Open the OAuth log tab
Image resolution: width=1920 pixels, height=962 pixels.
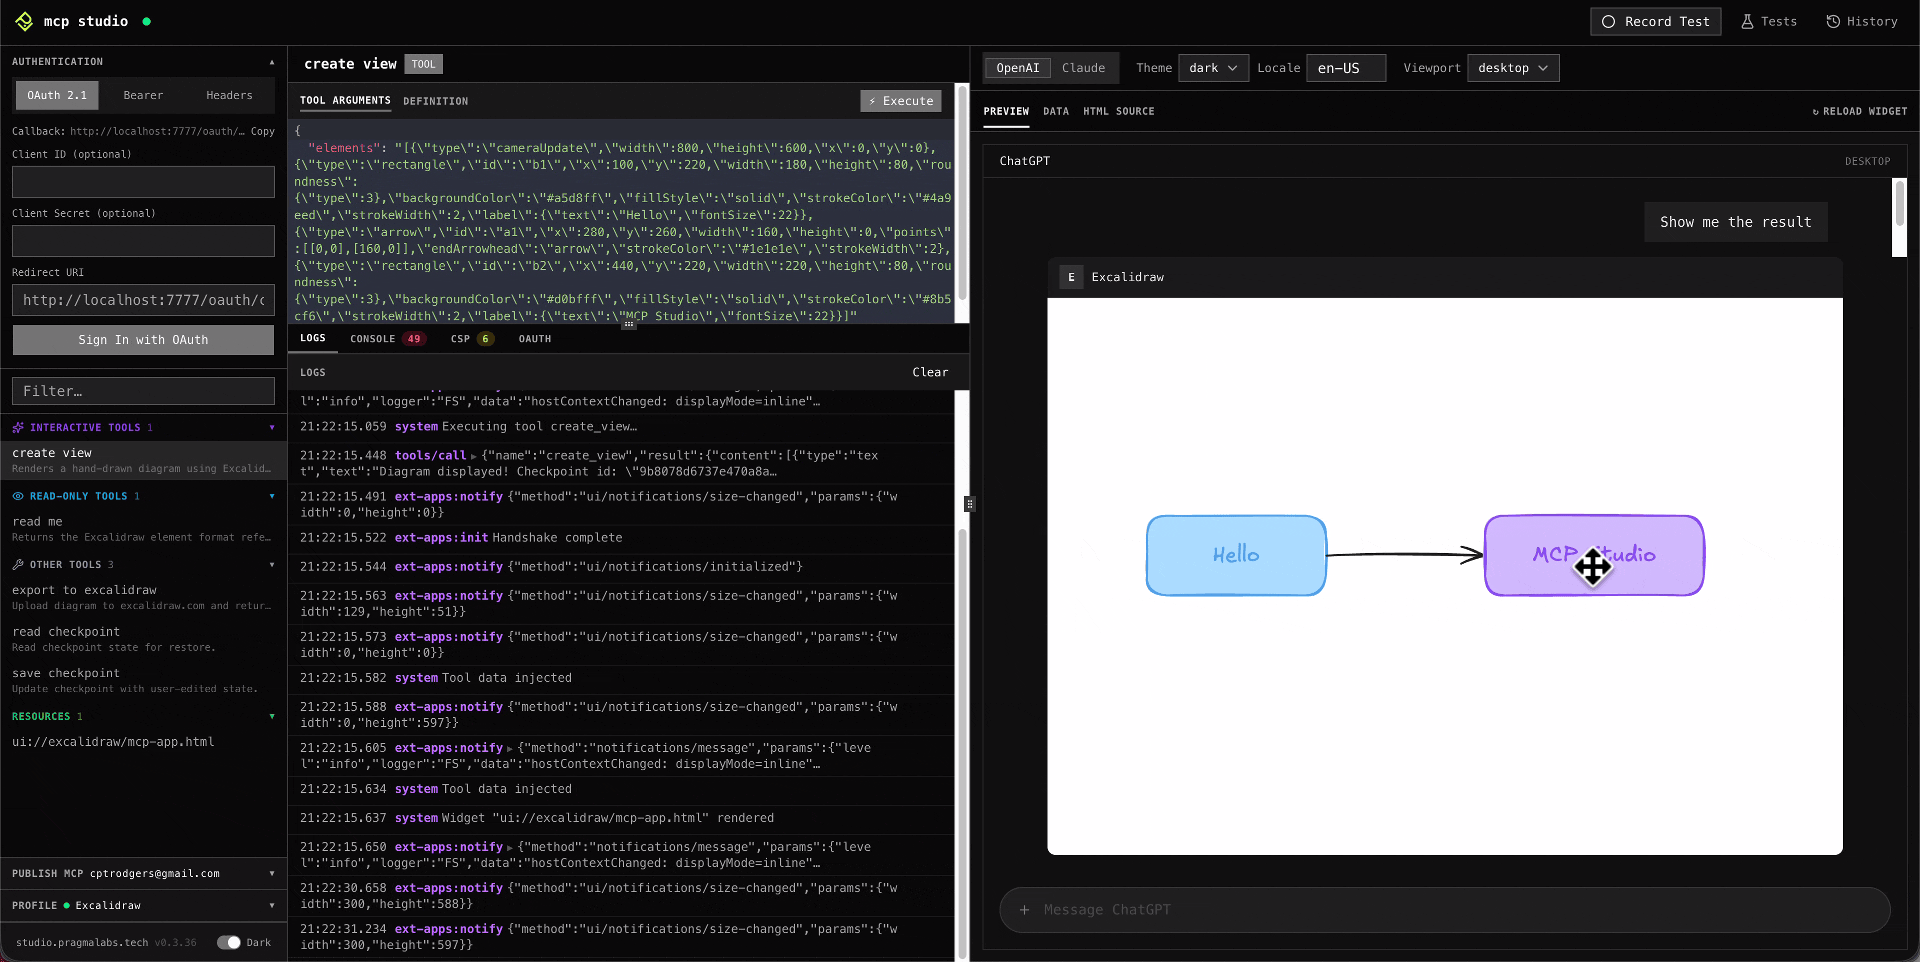click(535, 339)
